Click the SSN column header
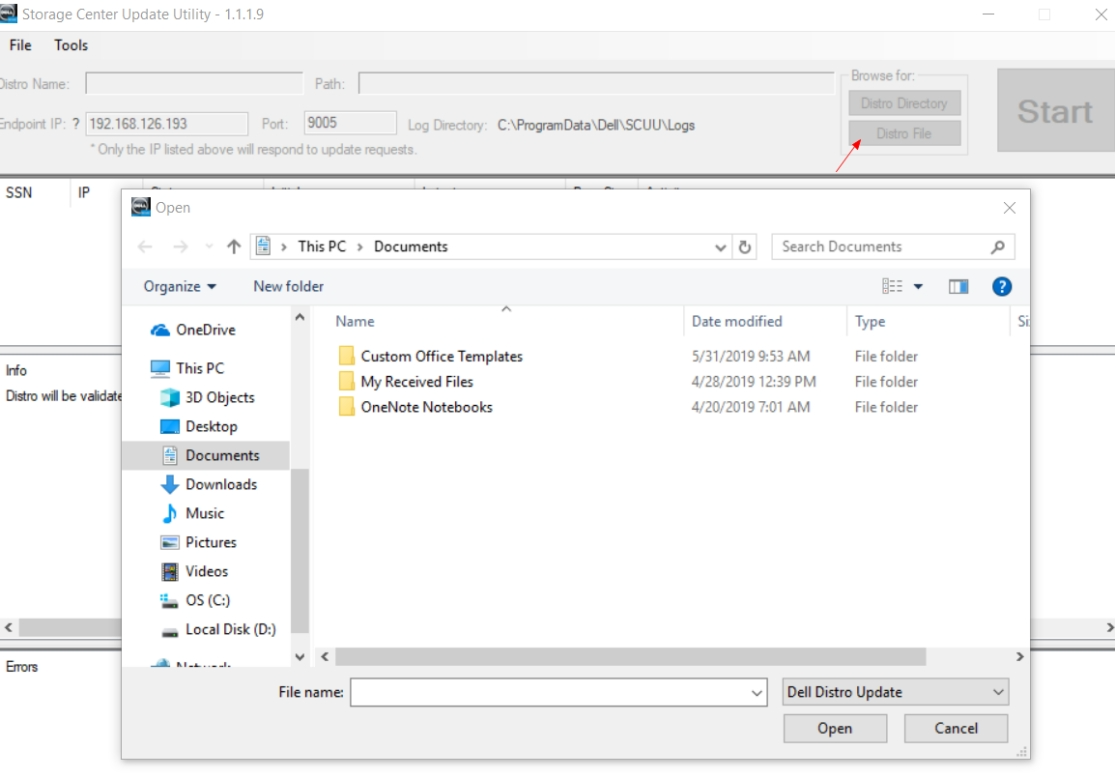The image size is (1116, 779). 19,193
